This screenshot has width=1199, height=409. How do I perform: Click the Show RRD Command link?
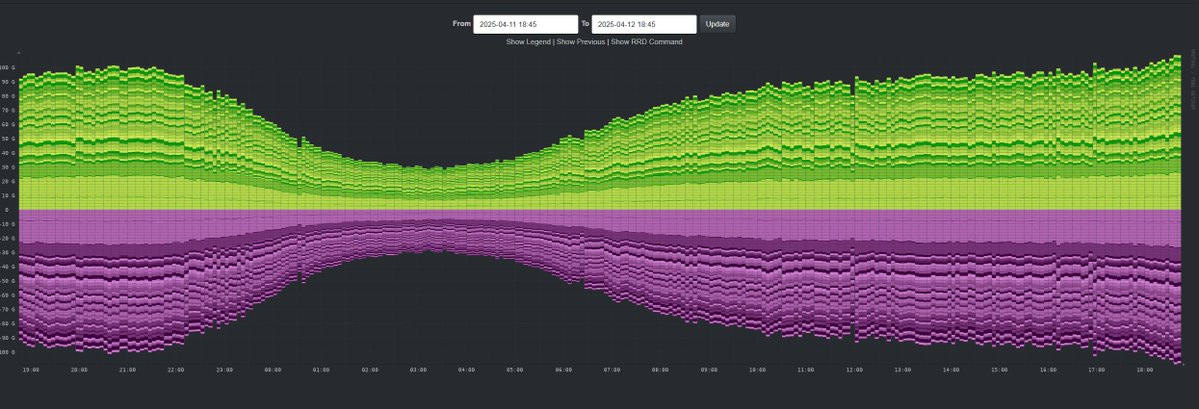[647, 42]
